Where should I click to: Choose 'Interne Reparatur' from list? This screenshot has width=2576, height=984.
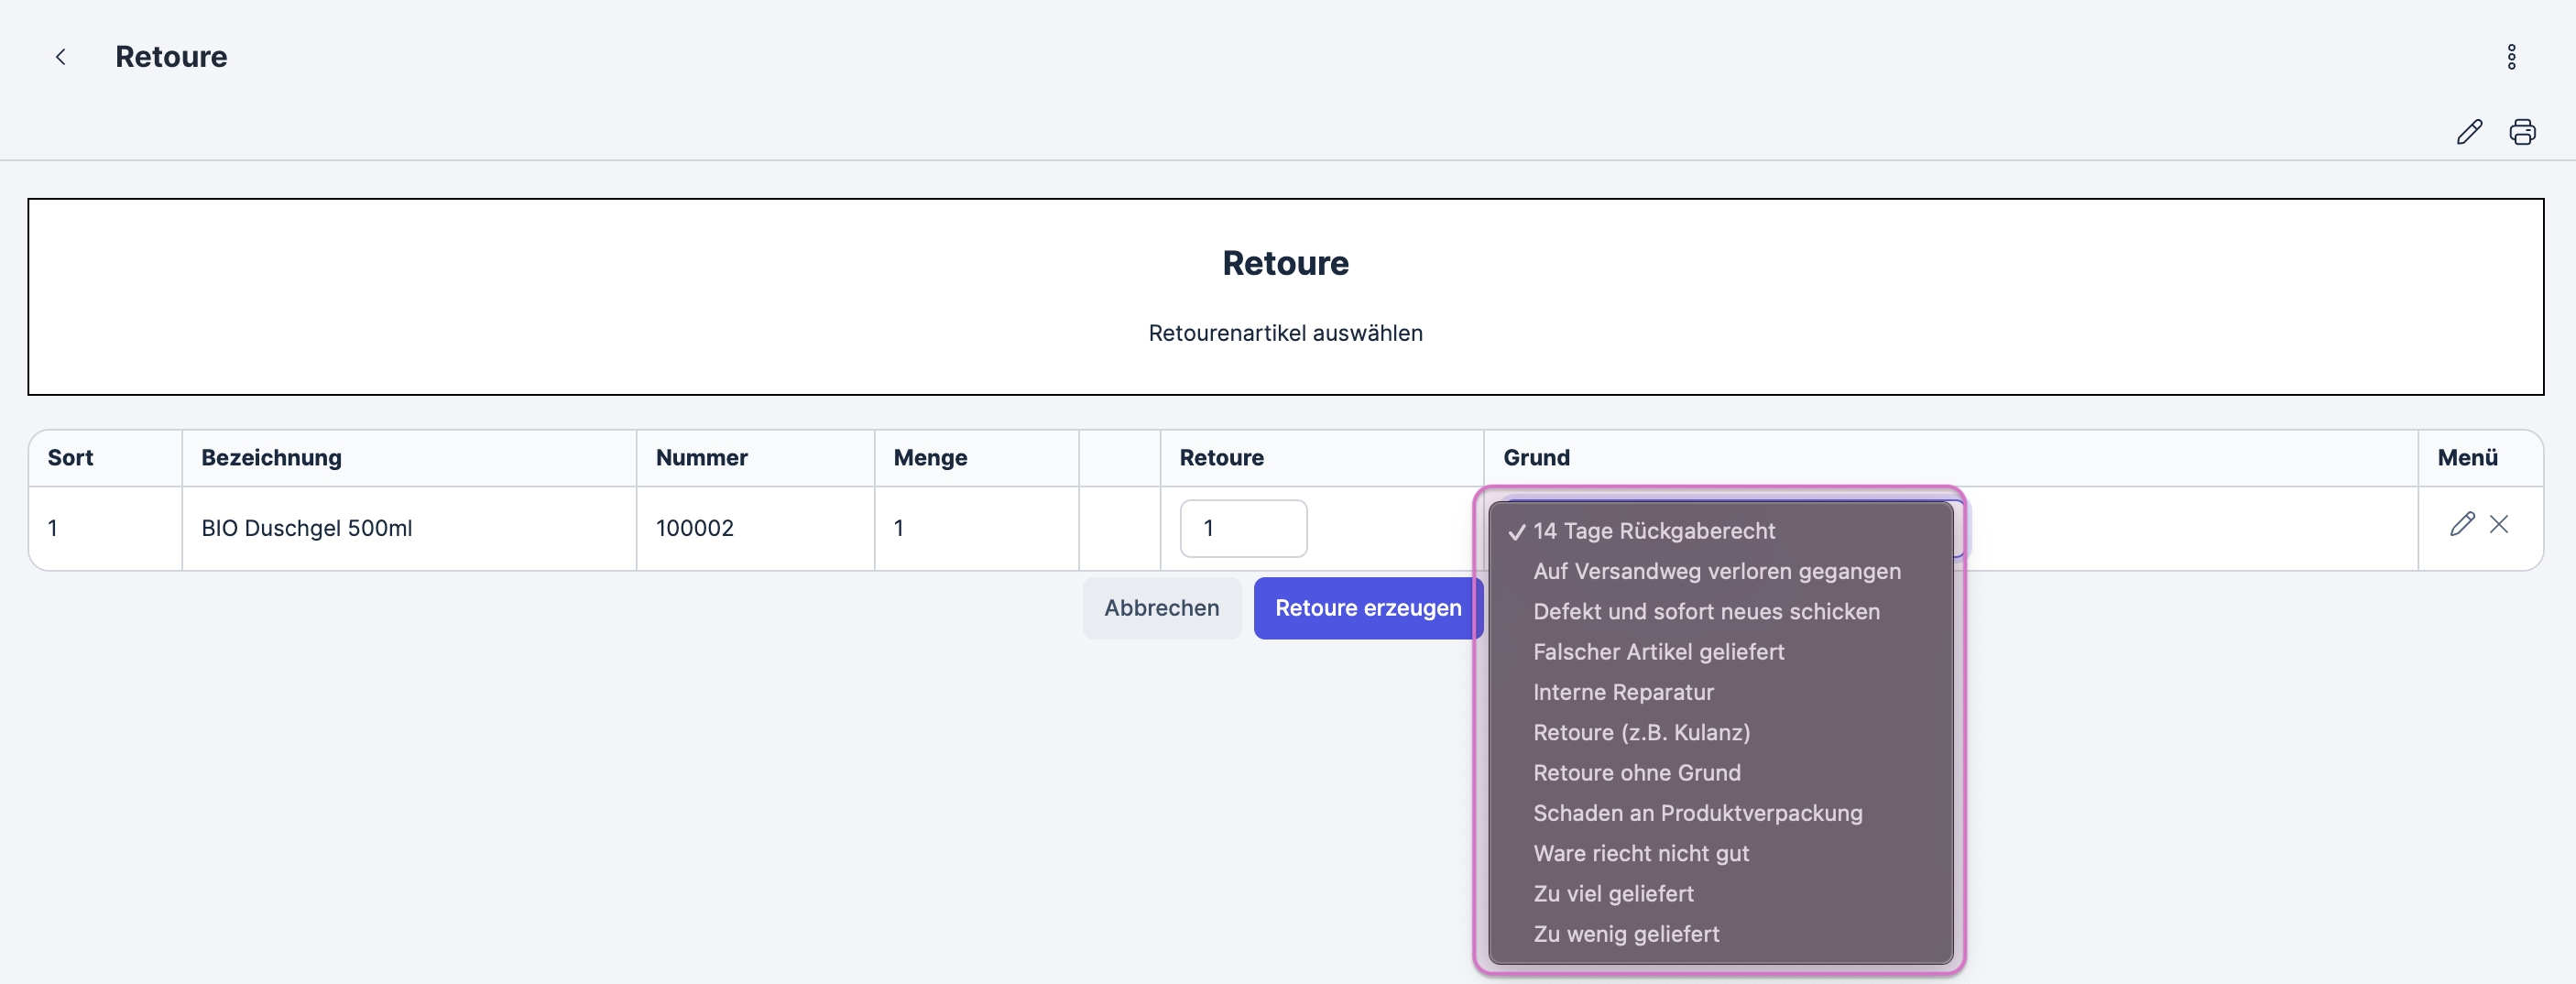[1623, 692]
